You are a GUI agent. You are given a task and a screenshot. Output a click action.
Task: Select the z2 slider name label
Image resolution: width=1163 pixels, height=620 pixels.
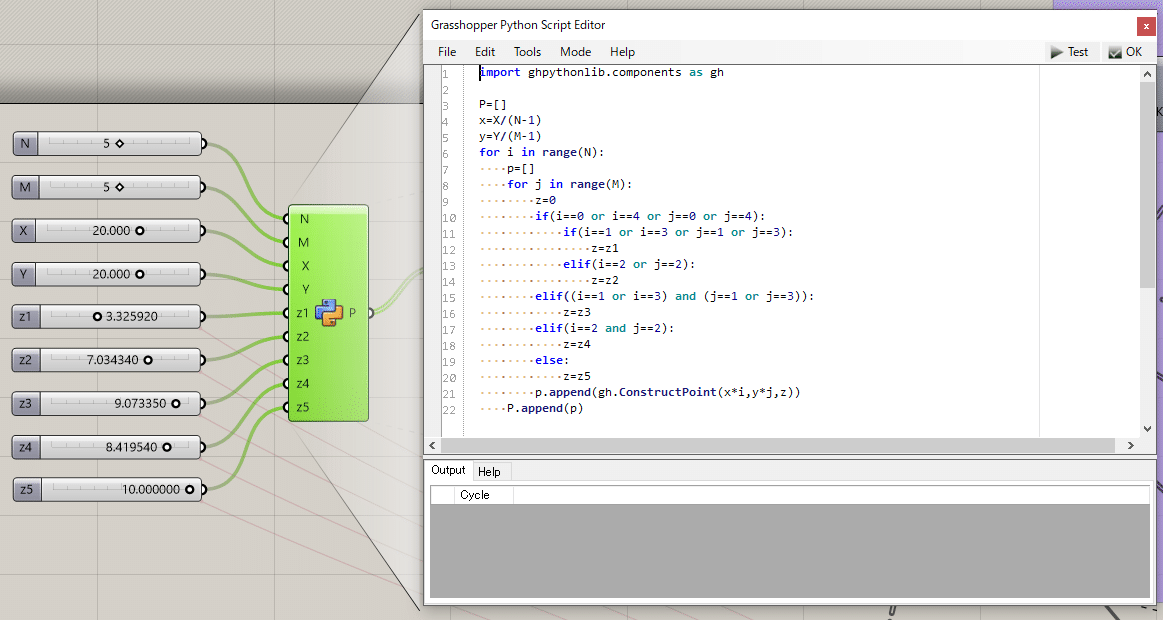click(x=26, y=360)
